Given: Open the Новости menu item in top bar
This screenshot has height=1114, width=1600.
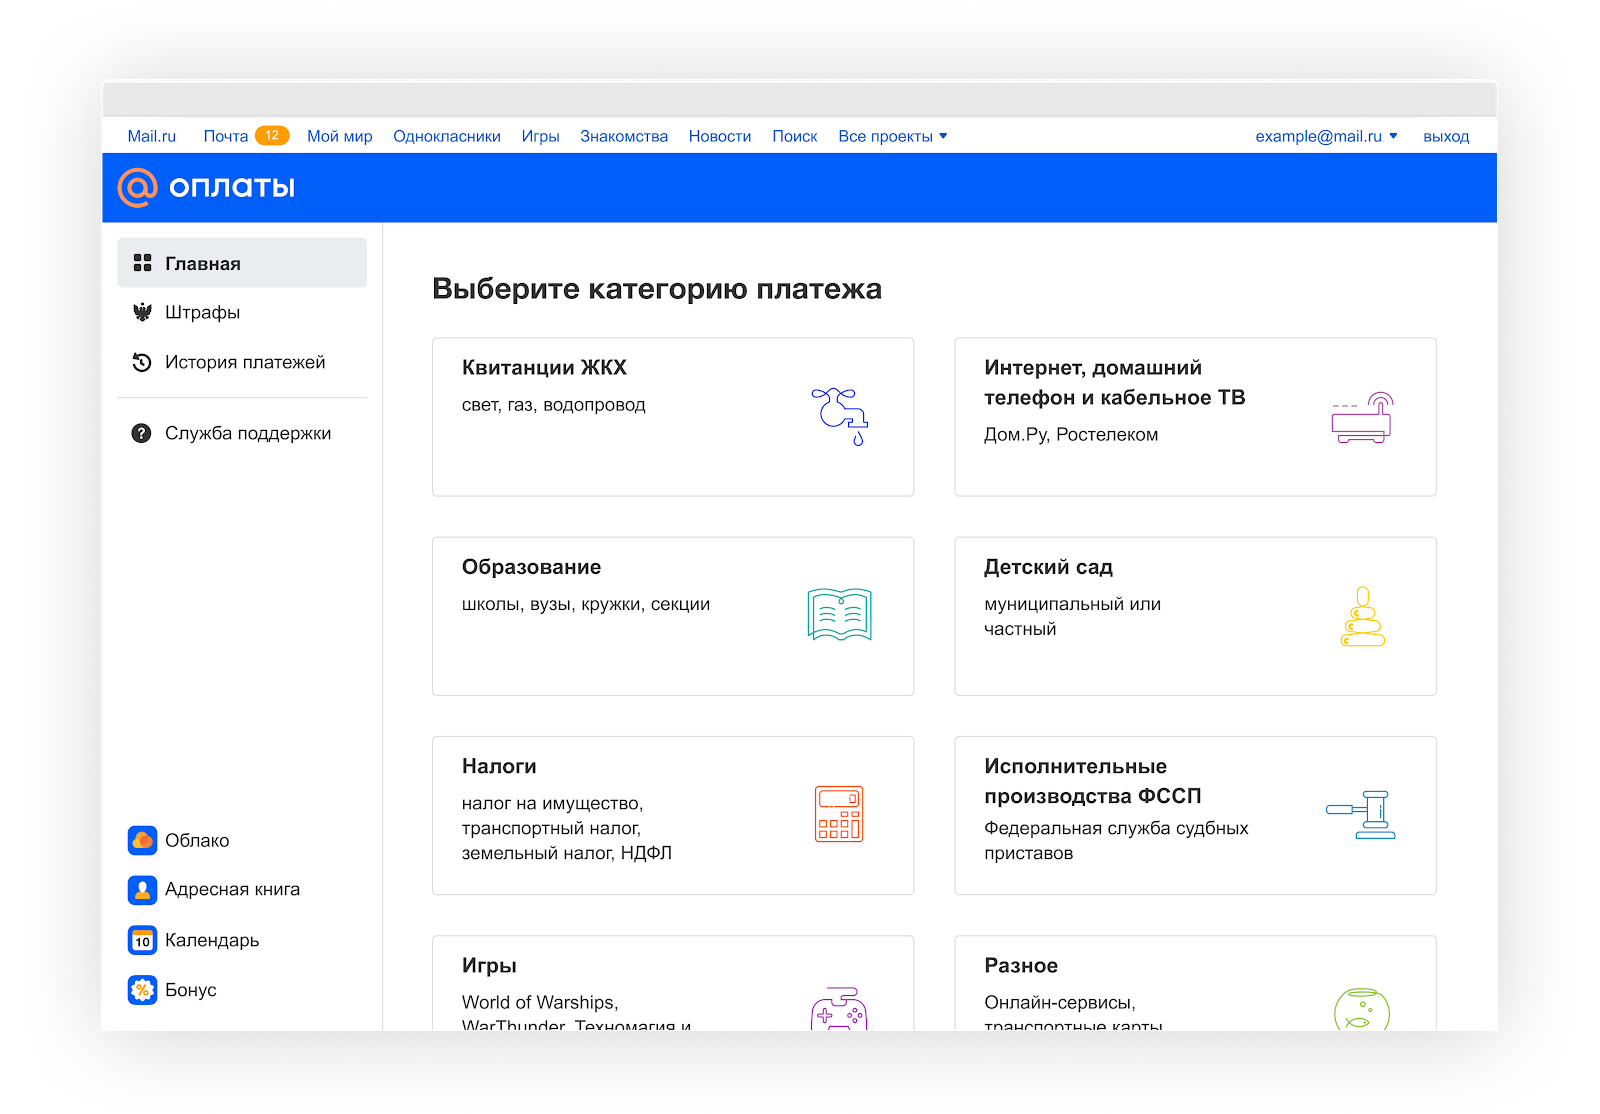Looking at the screenshot, I should click(719, 136).
